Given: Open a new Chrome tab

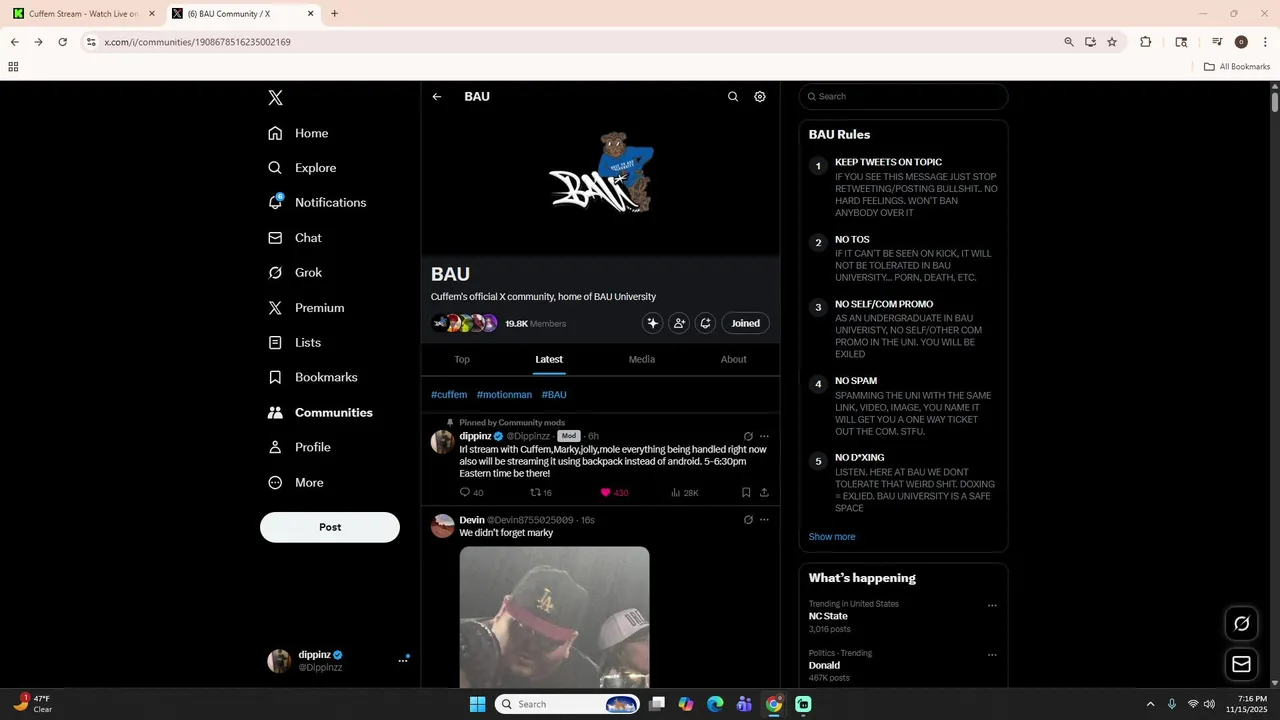Looking at the screenshot, I should [334, 14].
